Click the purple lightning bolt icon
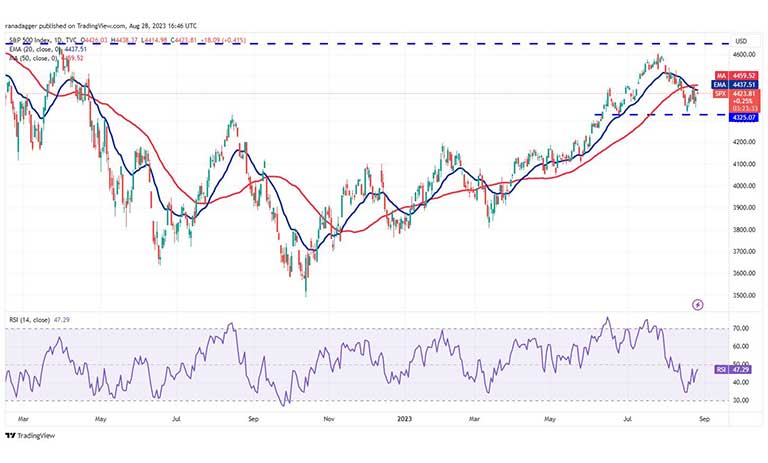768x463 pixels. coord(698,305)
